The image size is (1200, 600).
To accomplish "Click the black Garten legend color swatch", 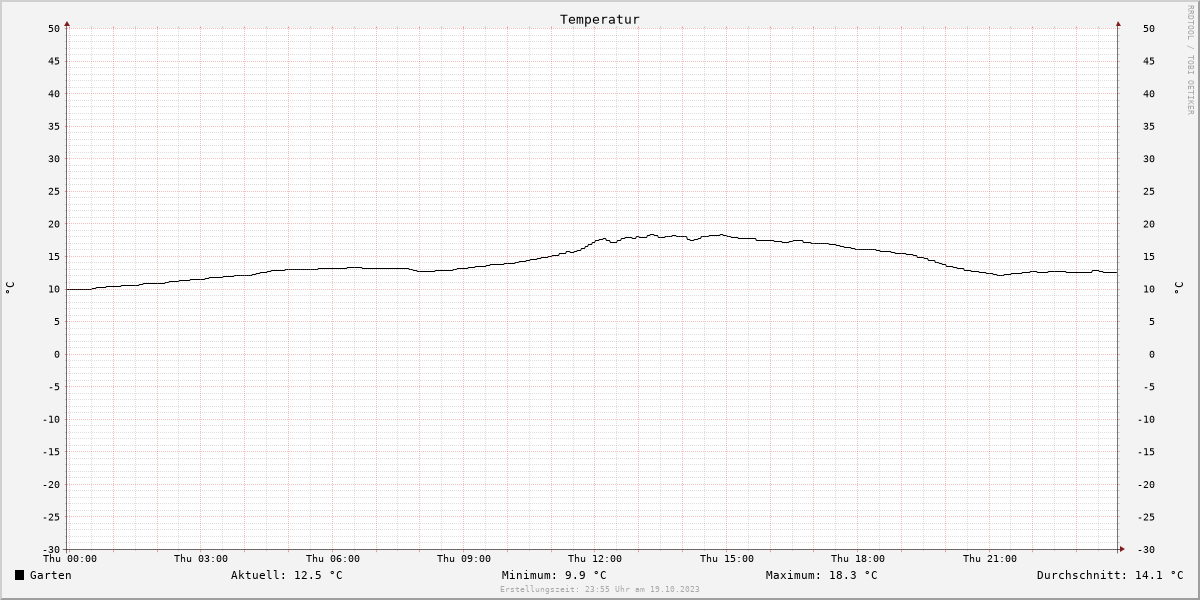I will [x=19, y=575].
